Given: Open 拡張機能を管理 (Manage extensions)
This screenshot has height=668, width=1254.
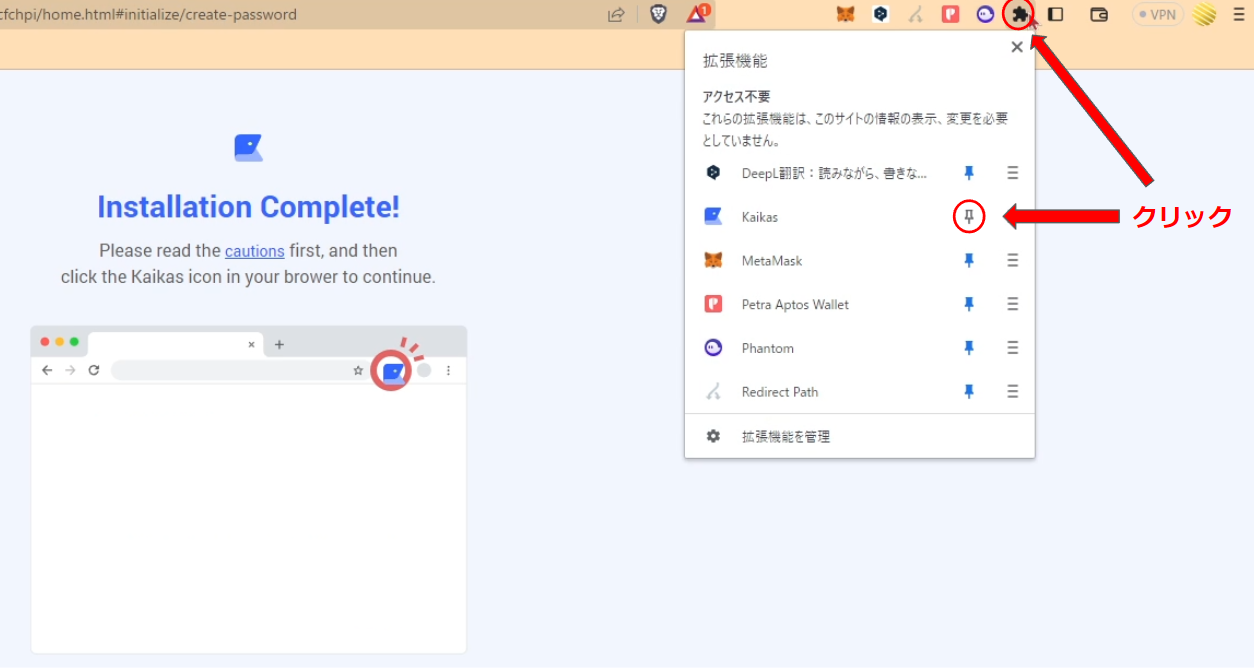Looking at the screenshot, I should tap(785, 437).
